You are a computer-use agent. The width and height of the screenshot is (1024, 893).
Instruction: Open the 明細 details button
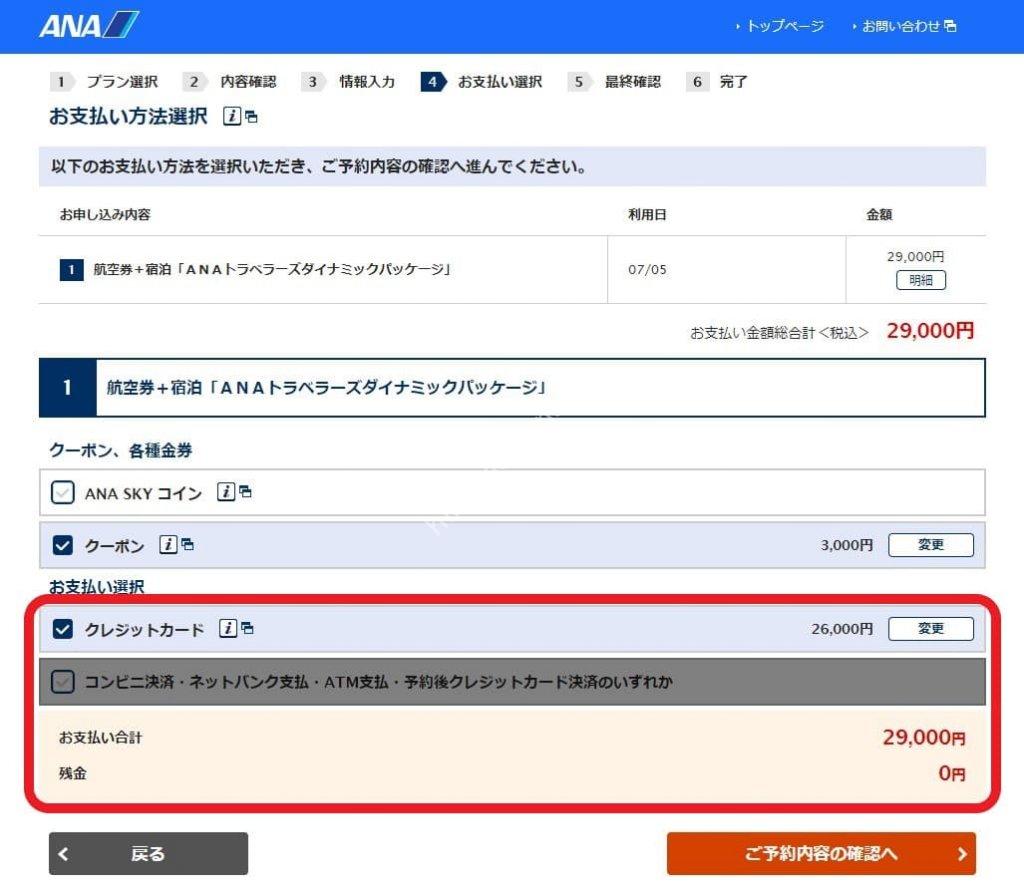(x=921, y=280)
